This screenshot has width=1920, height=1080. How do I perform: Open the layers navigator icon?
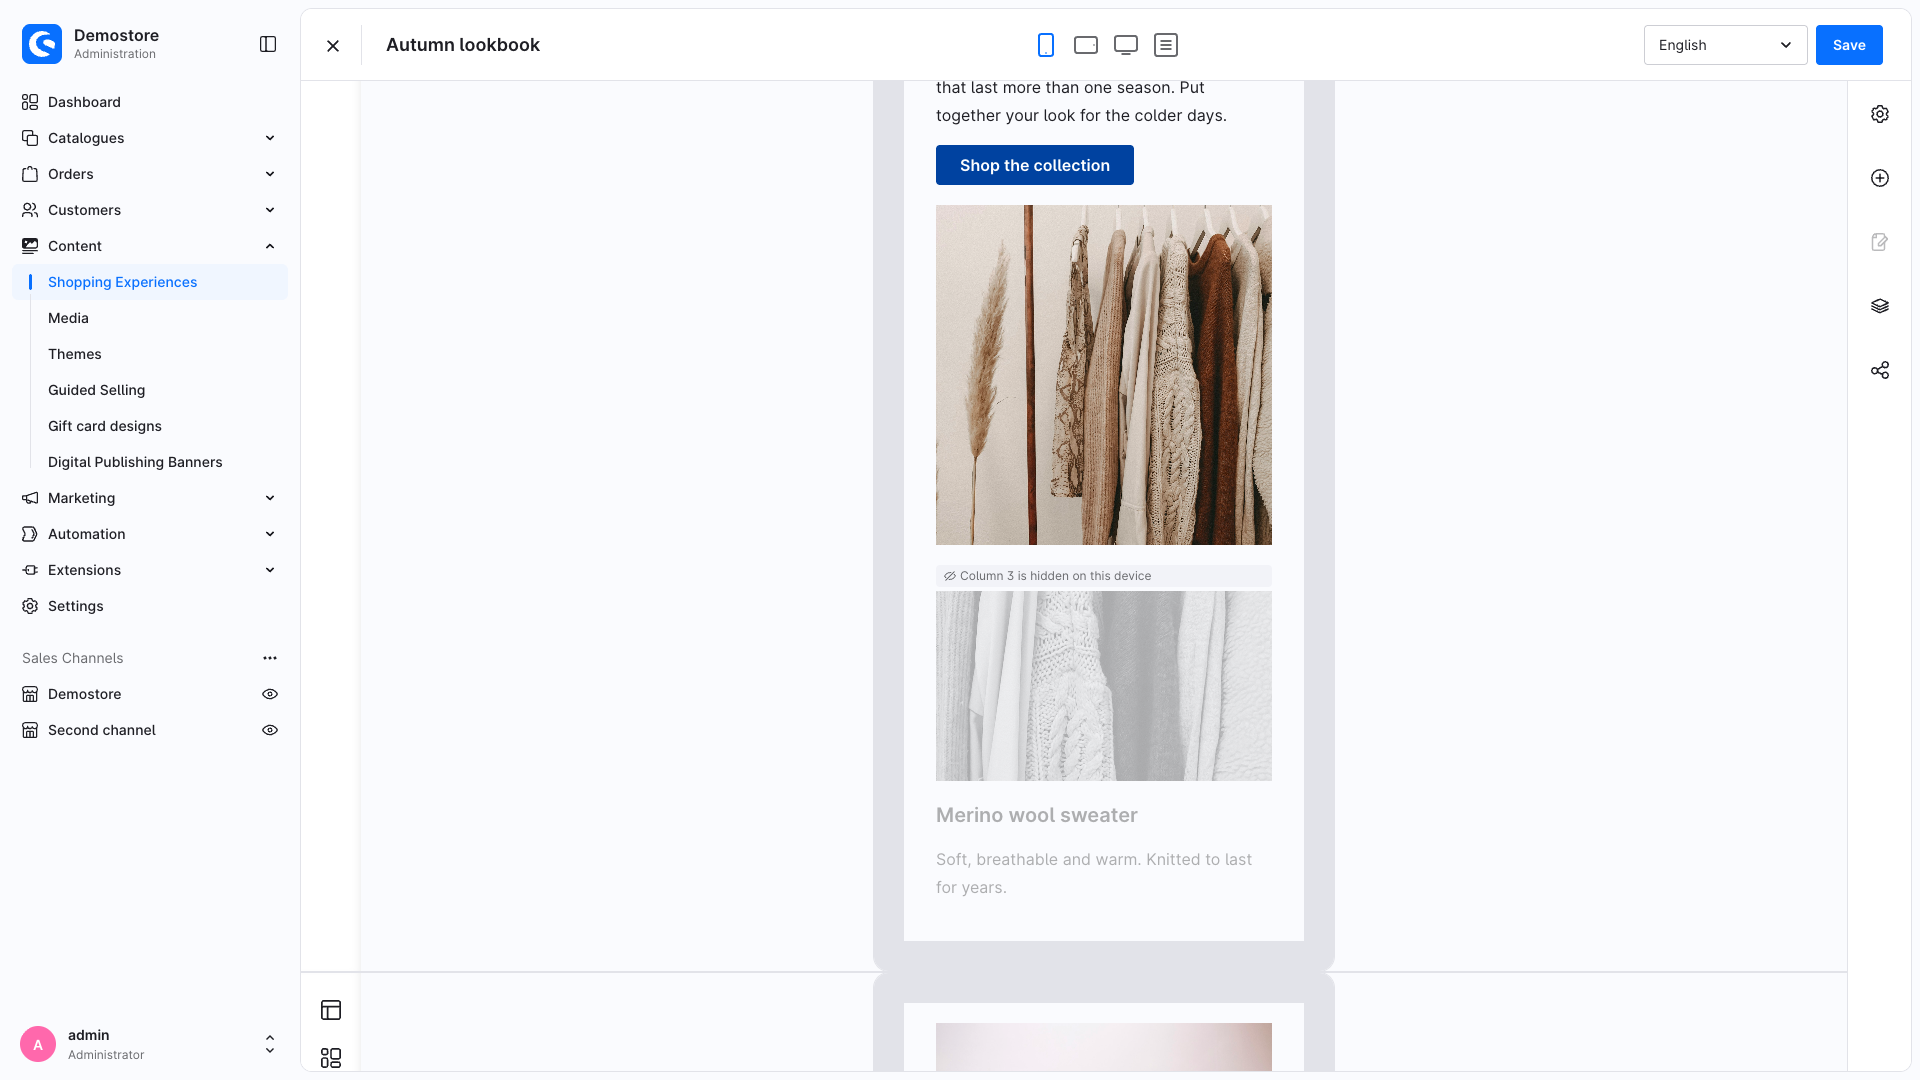[x=1880, y=306]
